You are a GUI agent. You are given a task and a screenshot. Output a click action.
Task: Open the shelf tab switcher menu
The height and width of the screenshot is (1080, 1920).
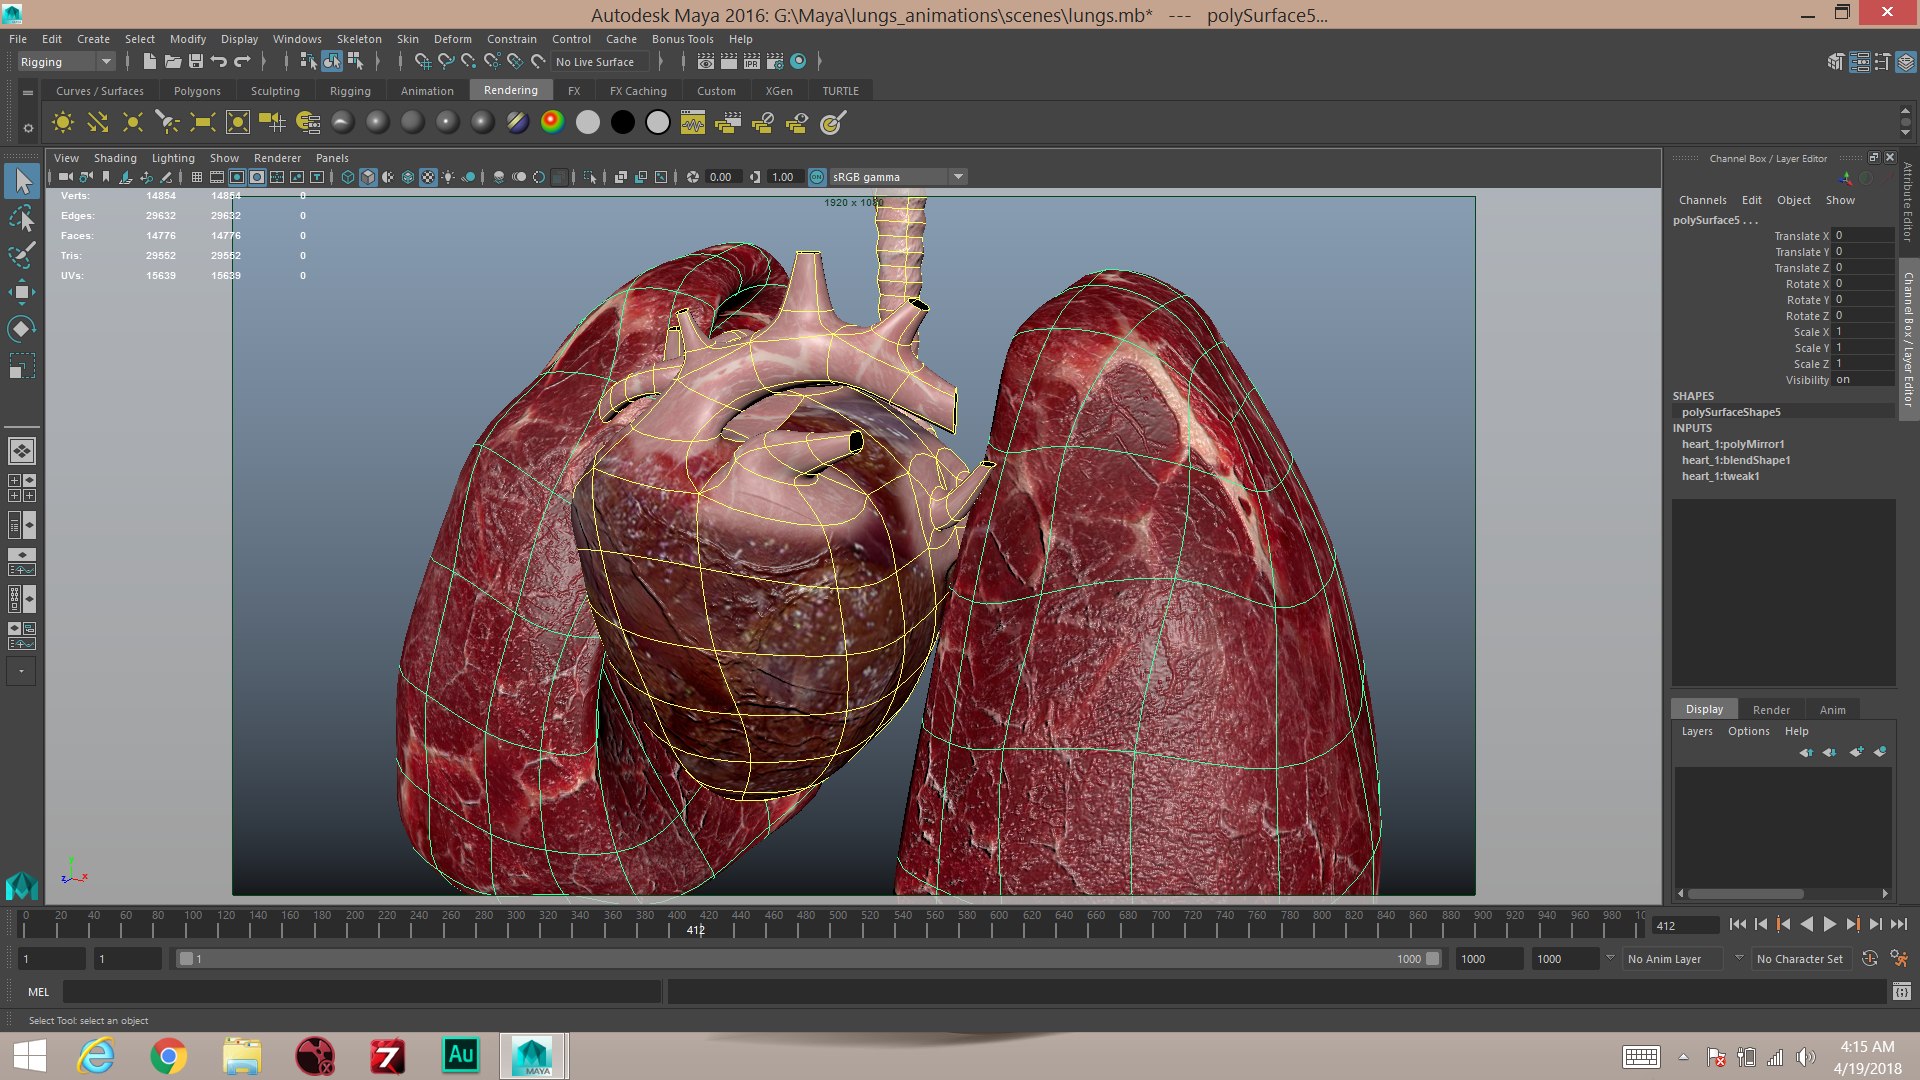[28, 92]
